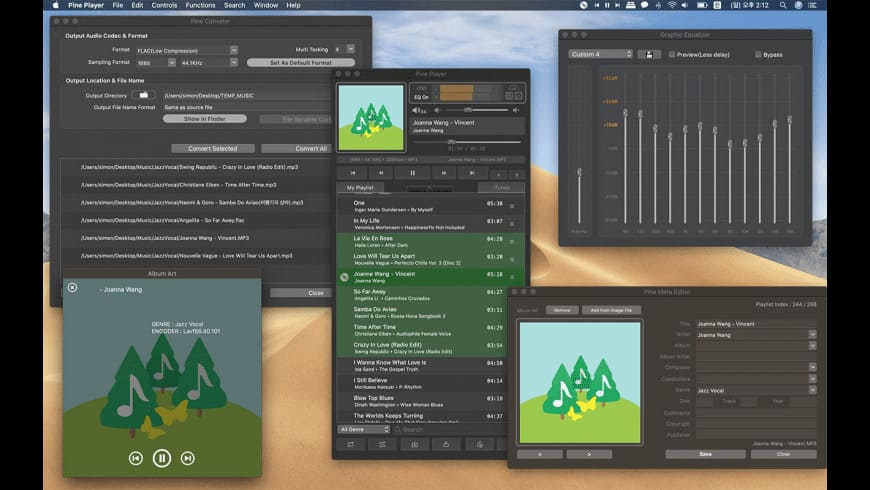The height and width of the screenshot is (490, 870).
Task: Skip to next track in Pine Player
Action: 472,173
